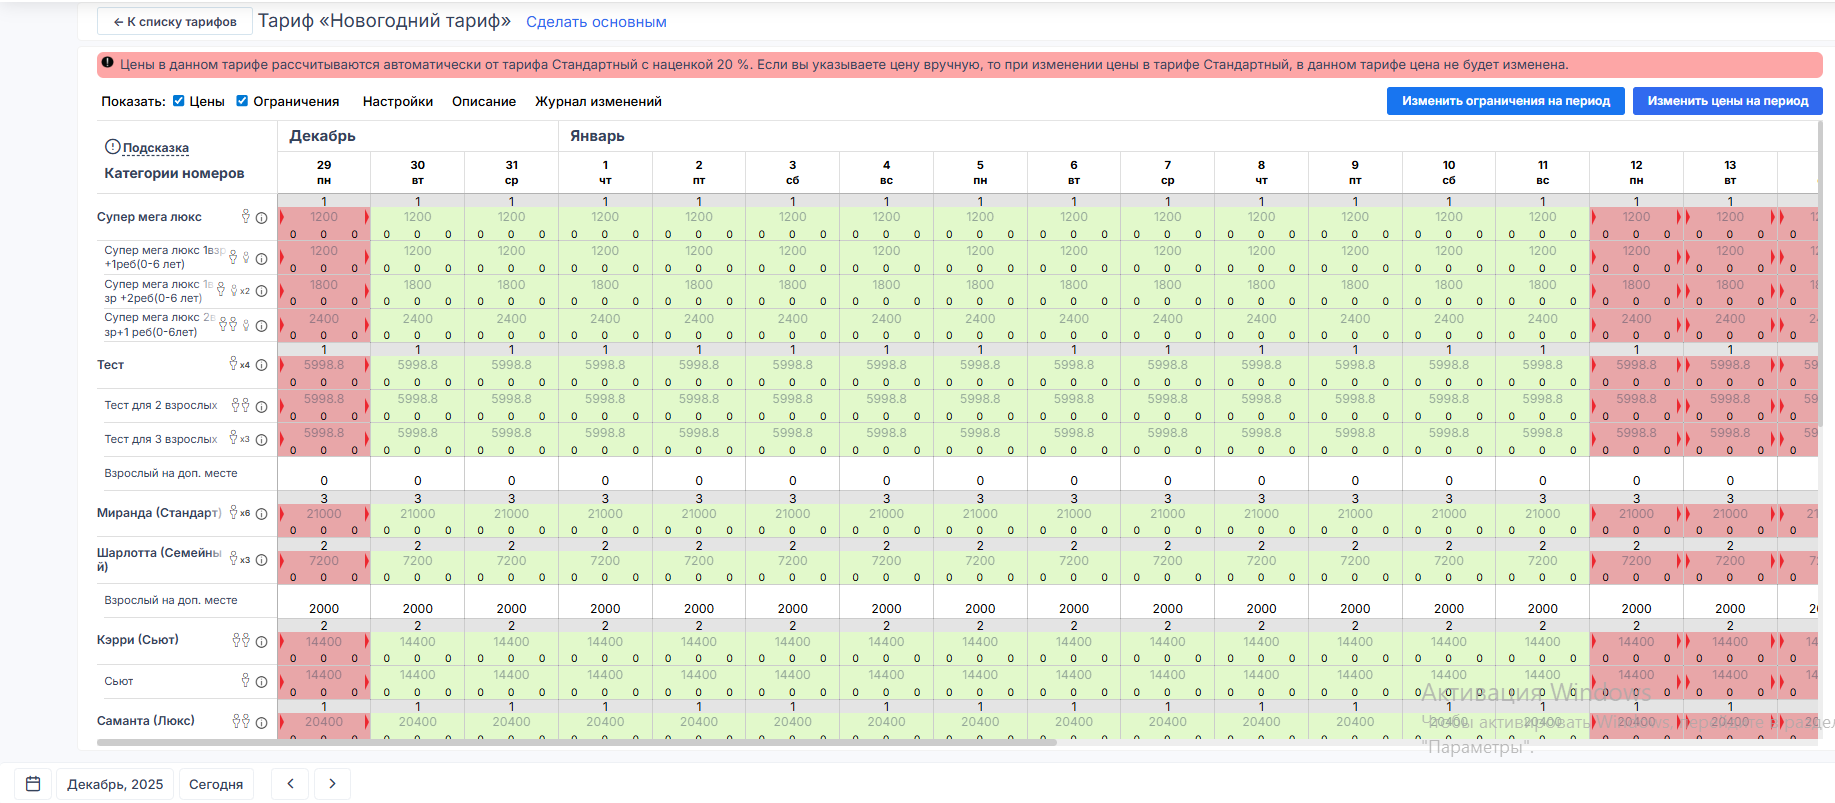Uncheck the Цены checkbox

pos(179,101)
